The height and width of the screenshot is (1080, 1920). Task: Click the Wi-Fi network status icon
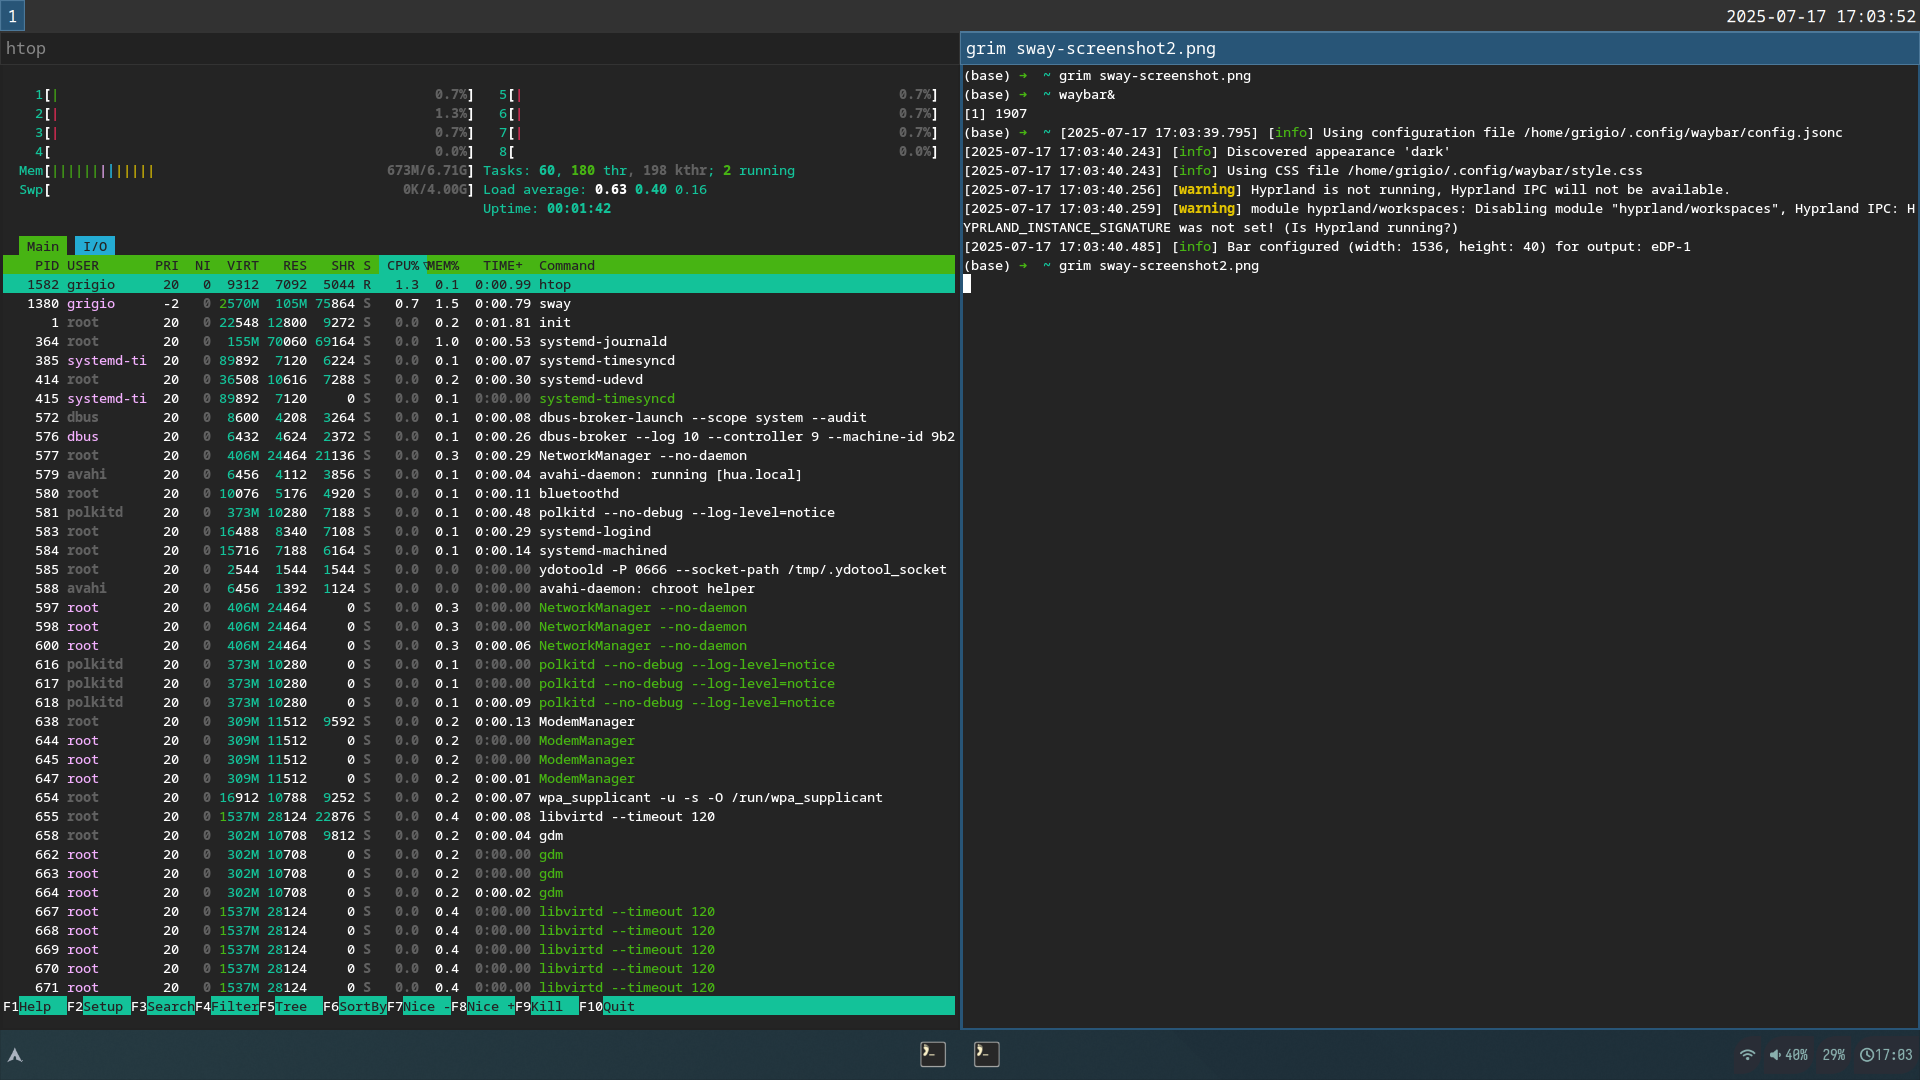point(1747,1055)
